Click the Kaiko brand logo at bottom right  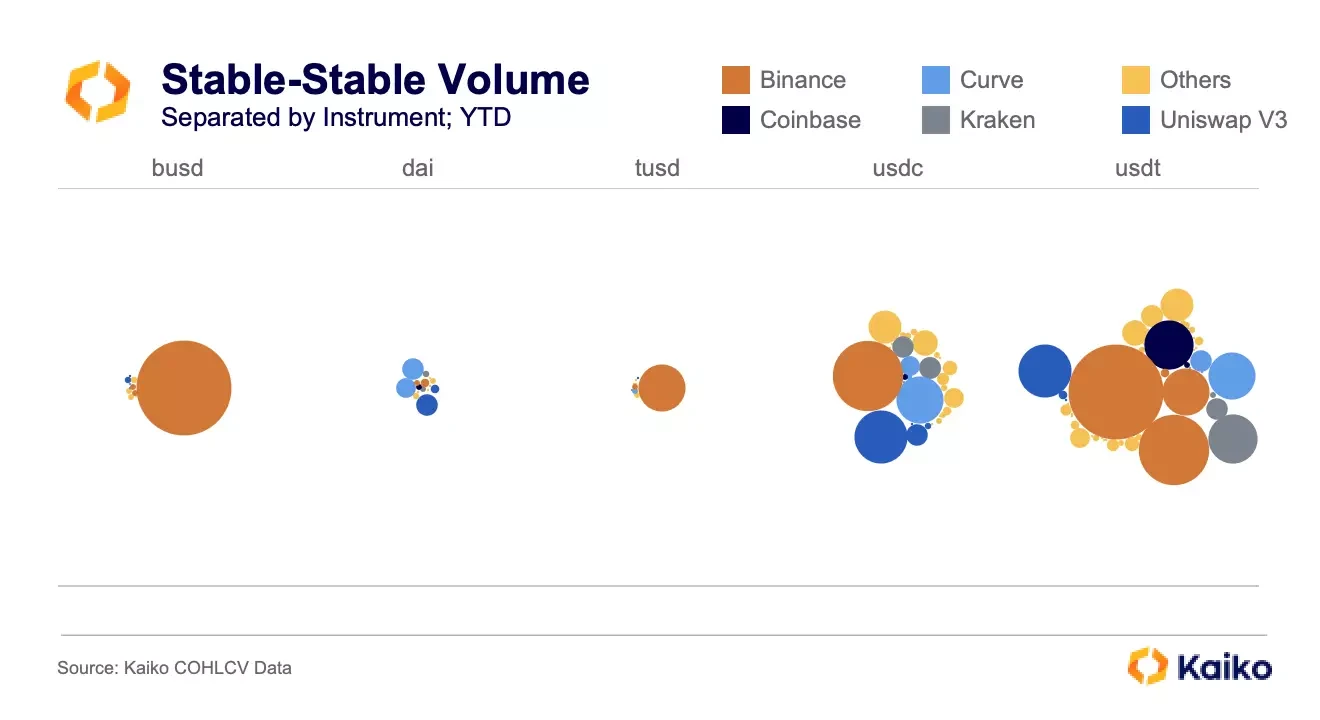click(1199, 666)
